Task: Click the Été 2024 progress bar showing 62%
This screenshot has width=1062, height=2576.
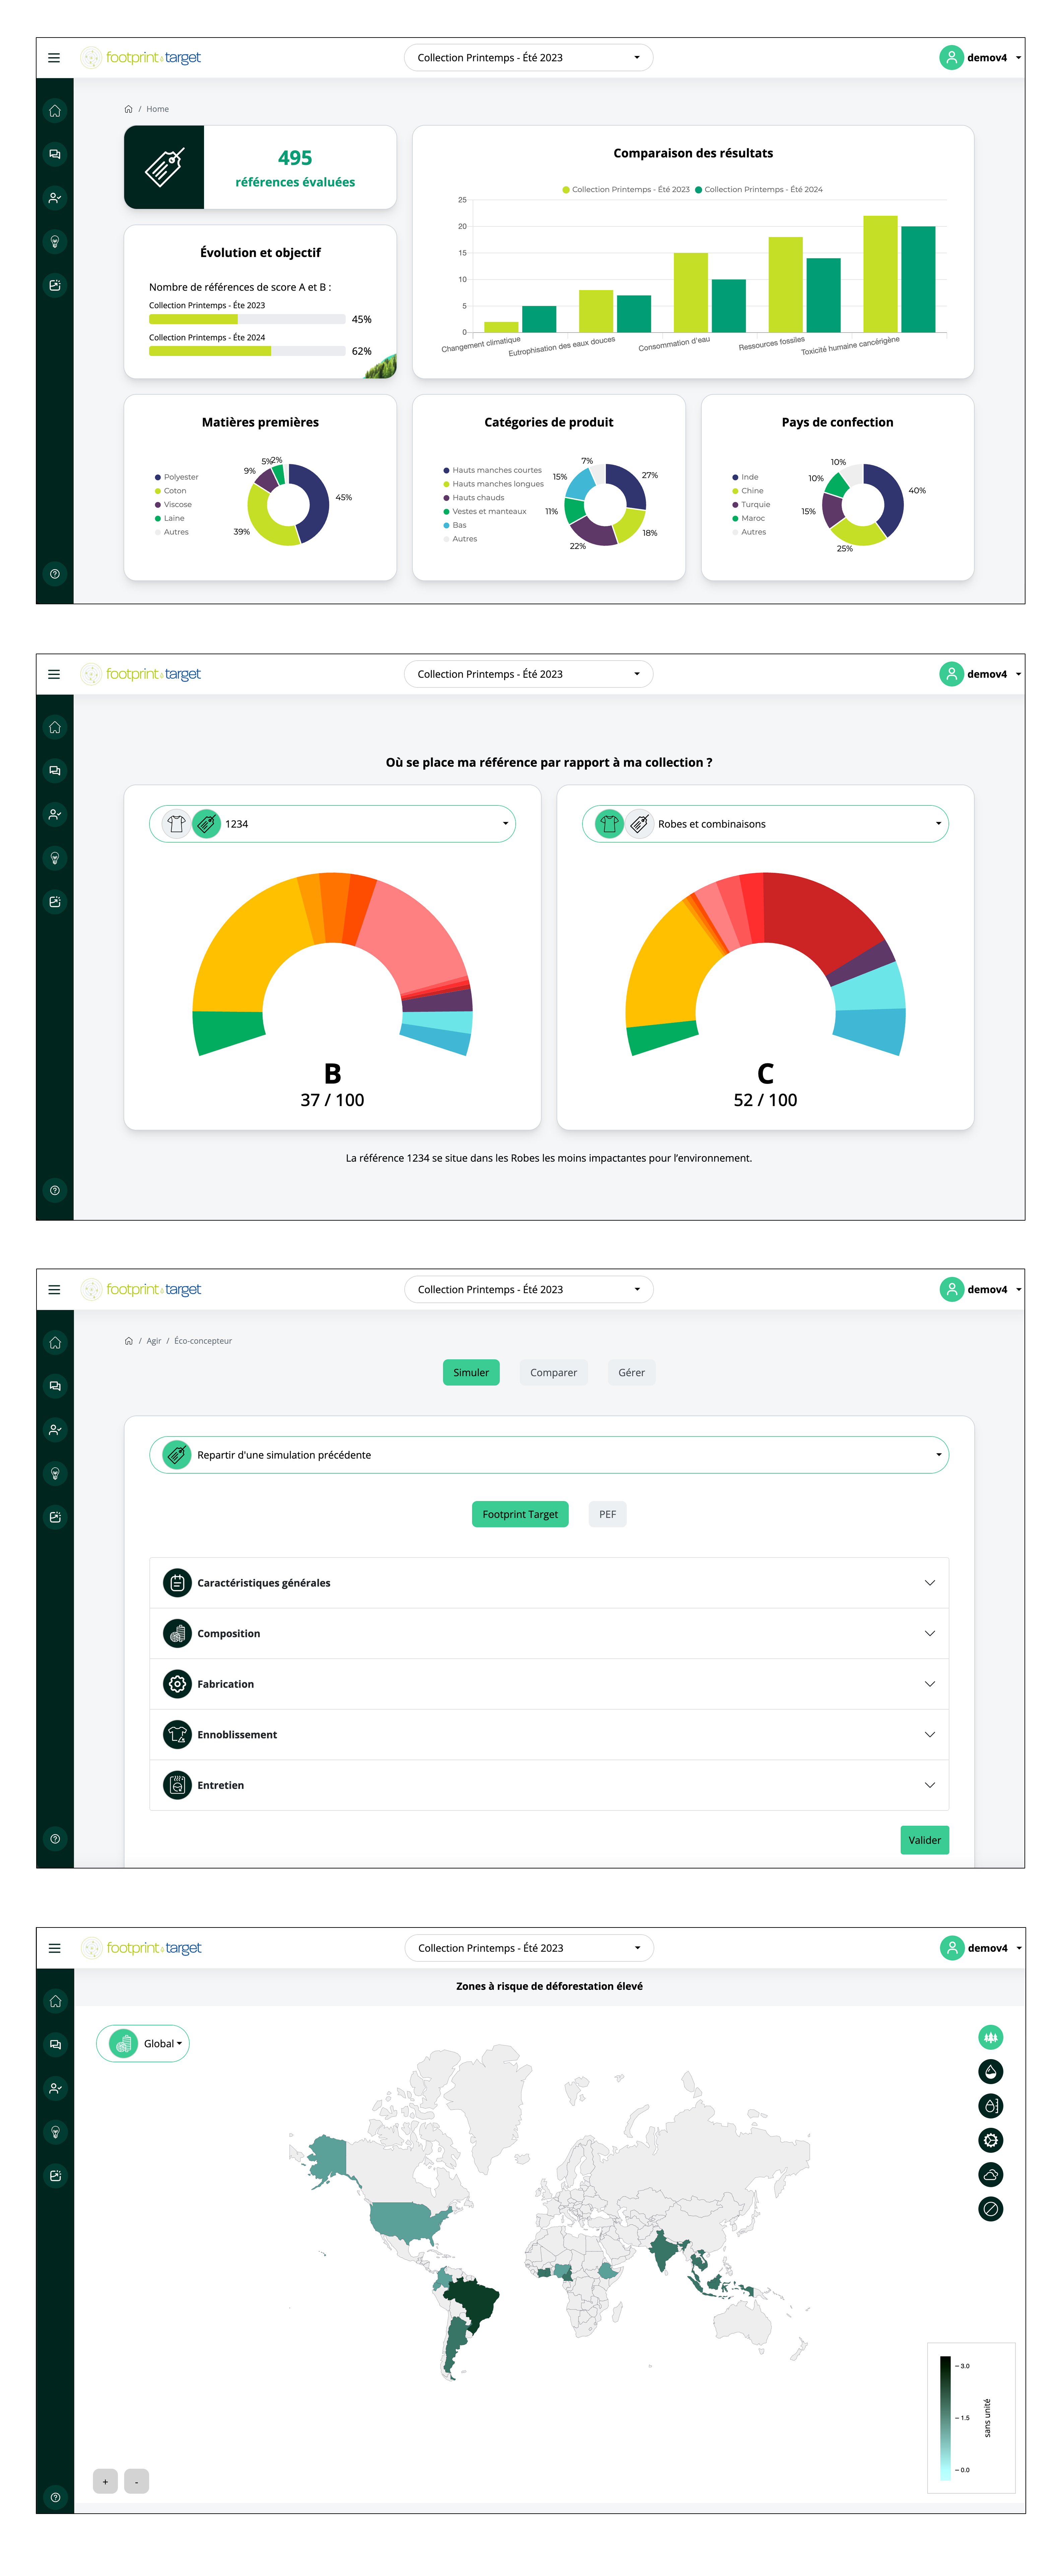Action: tap(247, 351)
